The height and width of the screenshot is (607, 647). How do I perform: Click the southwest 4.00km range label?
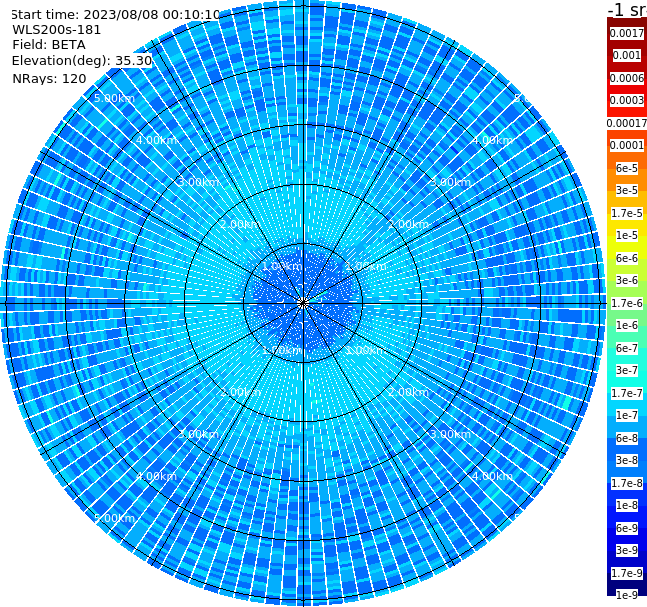pos(156,476)
